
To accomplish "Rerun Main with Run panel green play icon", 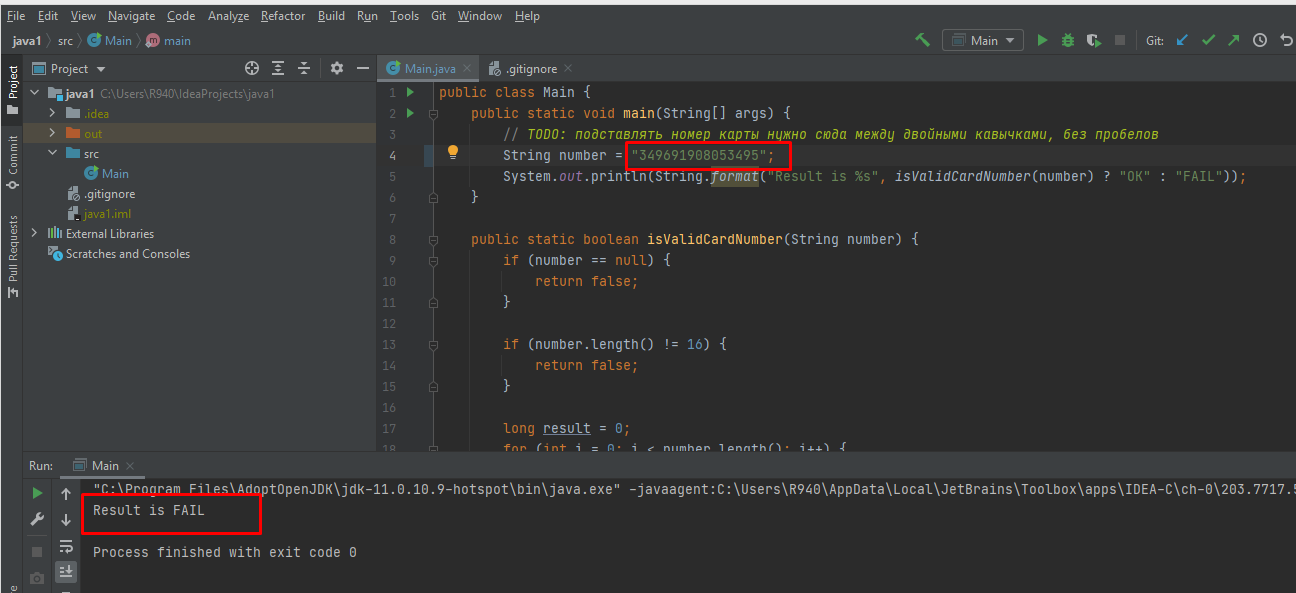I will 37,493.
